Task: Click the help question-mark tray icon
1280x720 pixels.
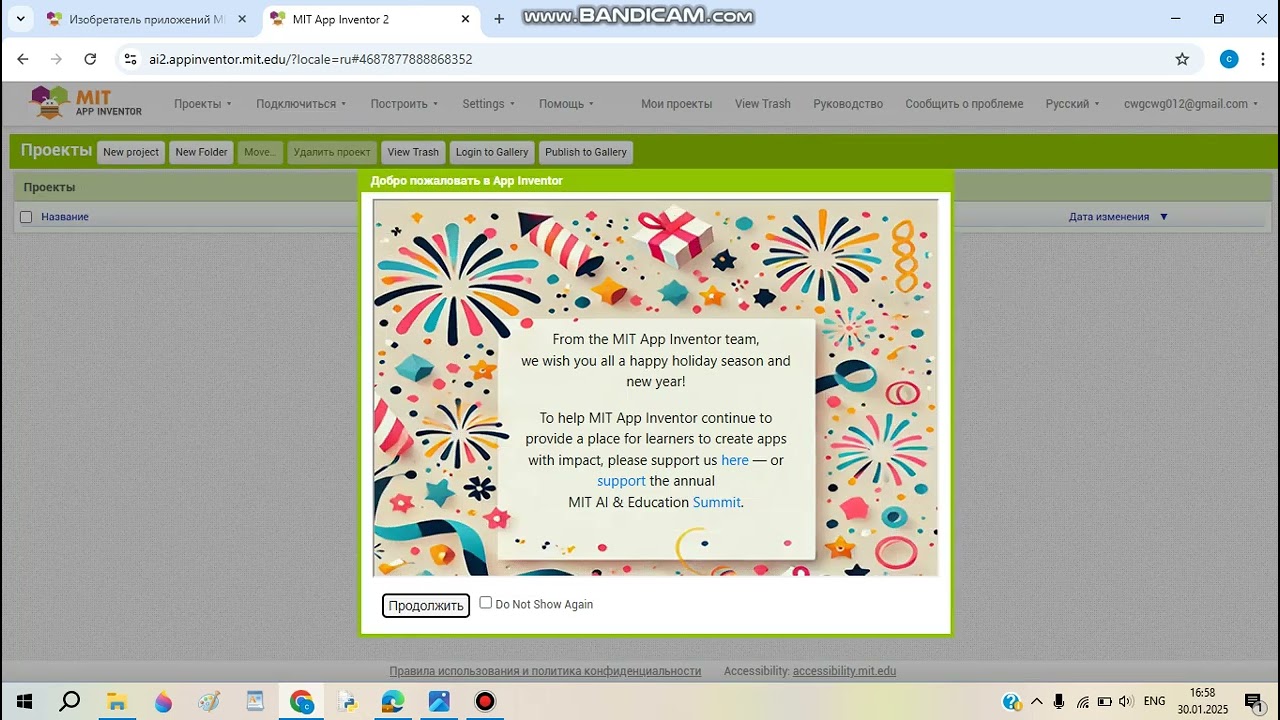Action: click(x=1011, y=701)
